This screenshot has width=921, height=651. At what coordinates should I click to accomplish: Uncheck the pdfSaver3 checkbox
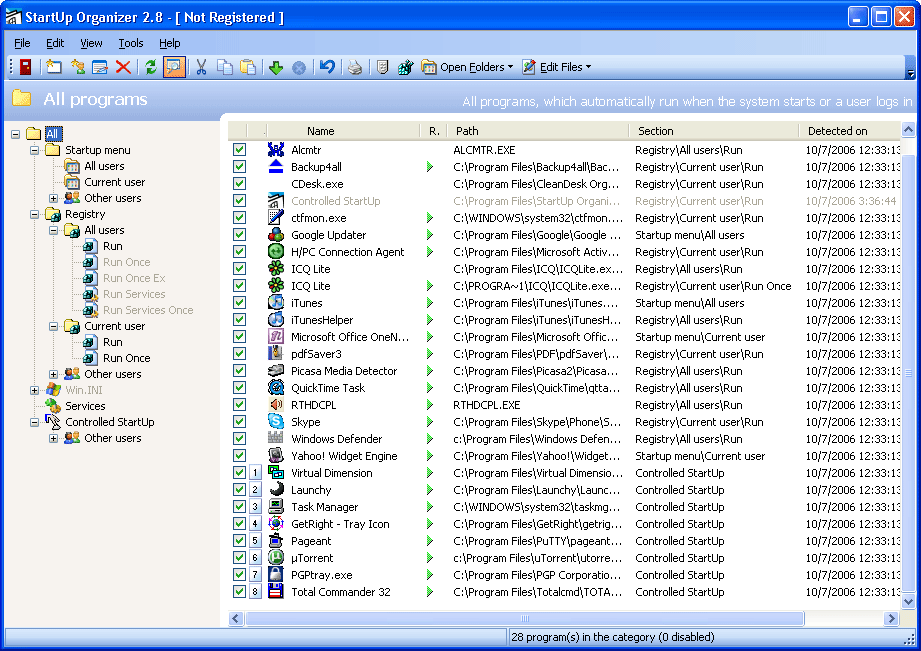pyautogui.click(x=239, y=354)
